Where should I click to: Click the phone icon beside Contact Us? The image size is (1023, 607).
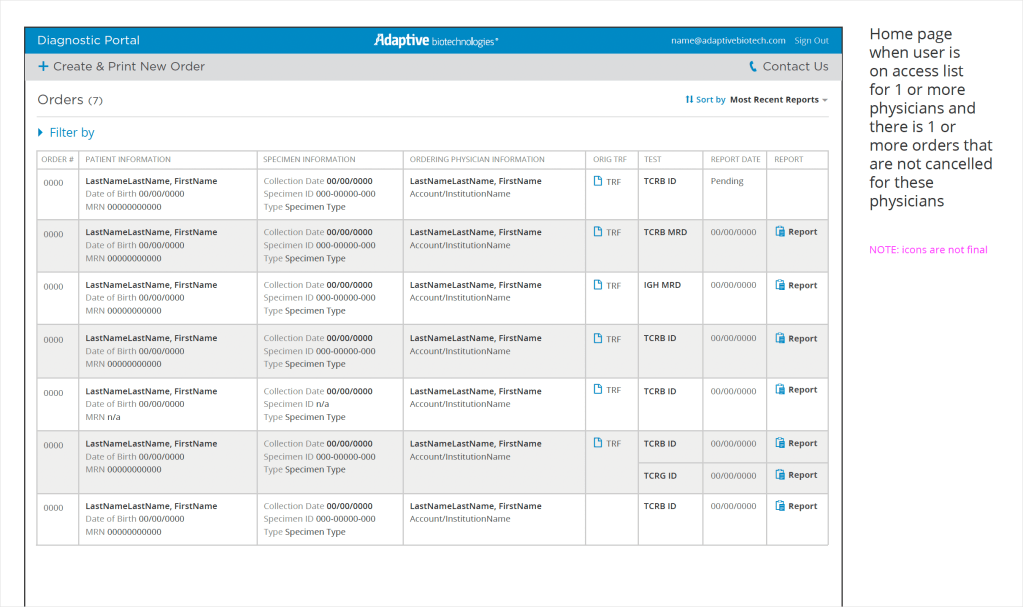pos(753,67)
